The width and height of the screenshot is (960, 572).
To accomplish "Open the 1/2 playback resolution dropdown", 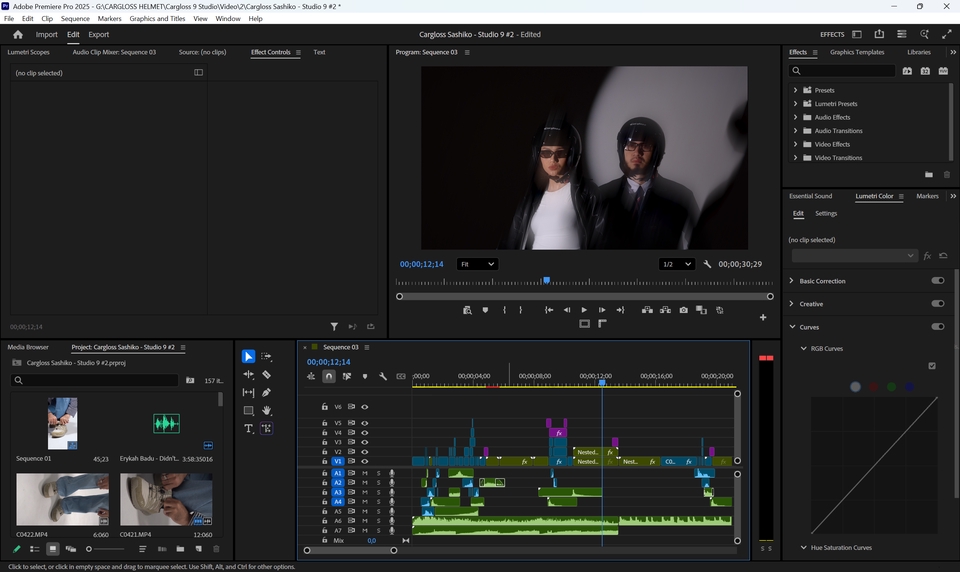I will [676, 264].
